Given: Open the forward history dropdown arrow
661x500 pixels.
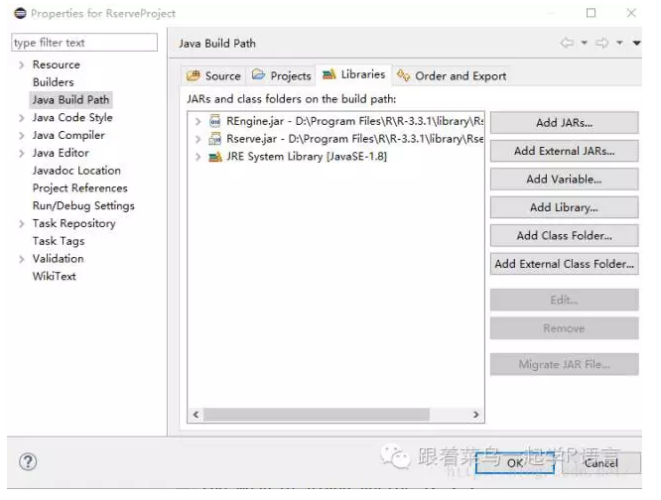Looking at the screenshot, I should pyautogui.click(x=620, y=43).
